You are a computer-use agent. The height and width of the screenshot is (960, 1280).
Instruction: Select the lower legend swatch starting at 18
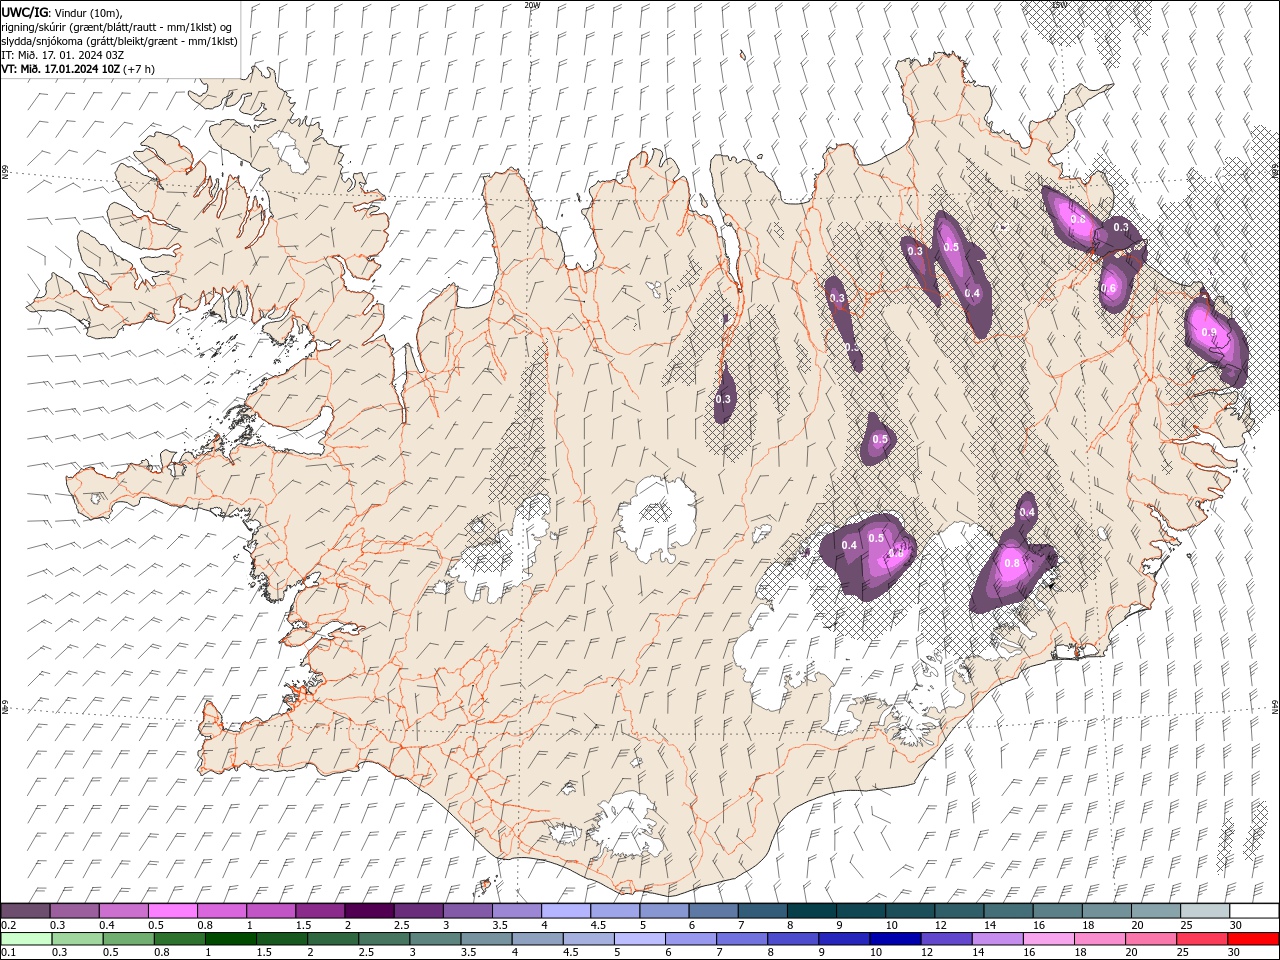coord(1100,939)
